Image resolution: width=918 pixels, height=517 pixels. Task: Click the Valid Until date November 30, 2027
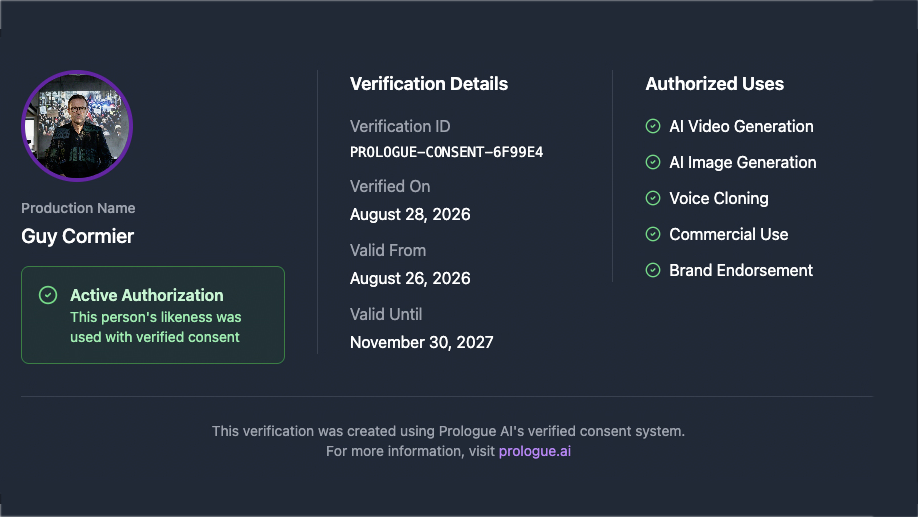pyautogui.click(x=422, y=342)
